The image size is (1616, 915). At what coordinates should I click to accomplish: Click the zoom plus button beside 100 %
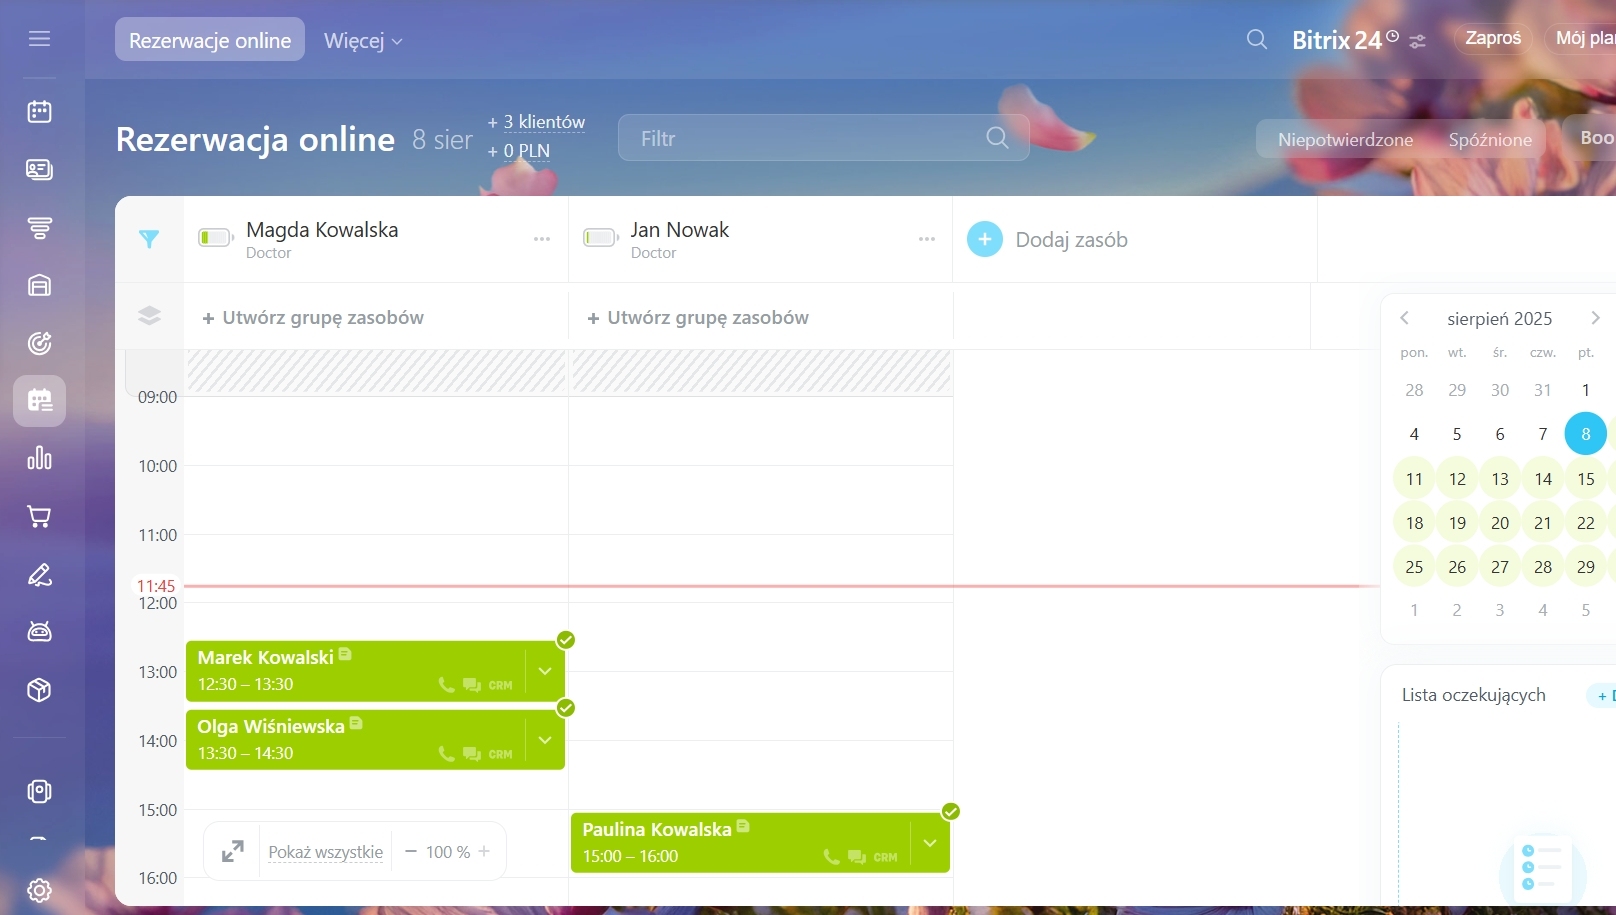(484, 852)
